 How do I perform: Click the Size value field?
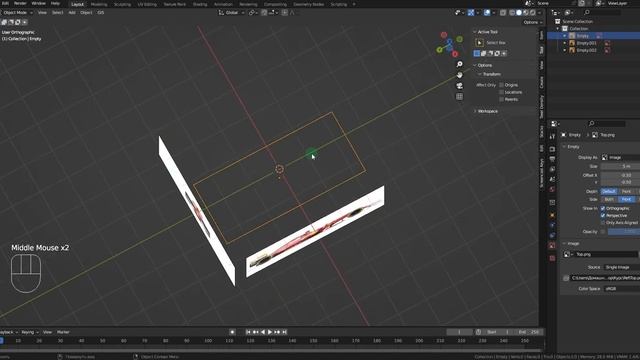pos(620,167)
